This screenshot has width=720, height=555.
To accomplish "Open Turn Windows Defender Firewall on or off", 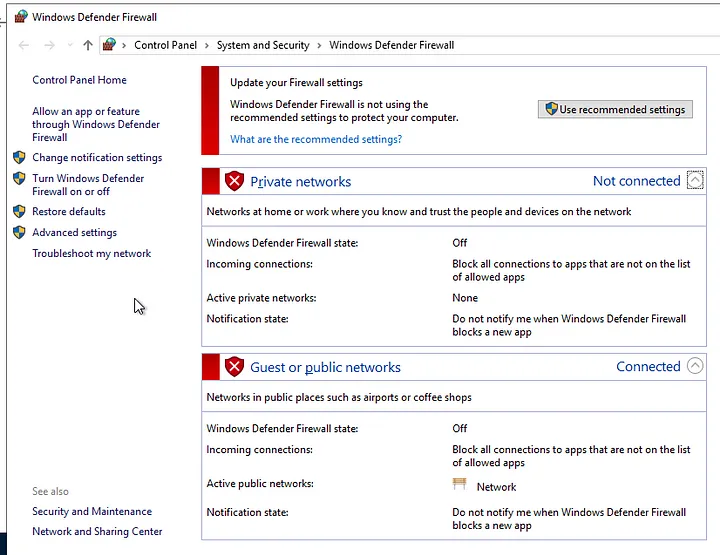I will 88,185.
